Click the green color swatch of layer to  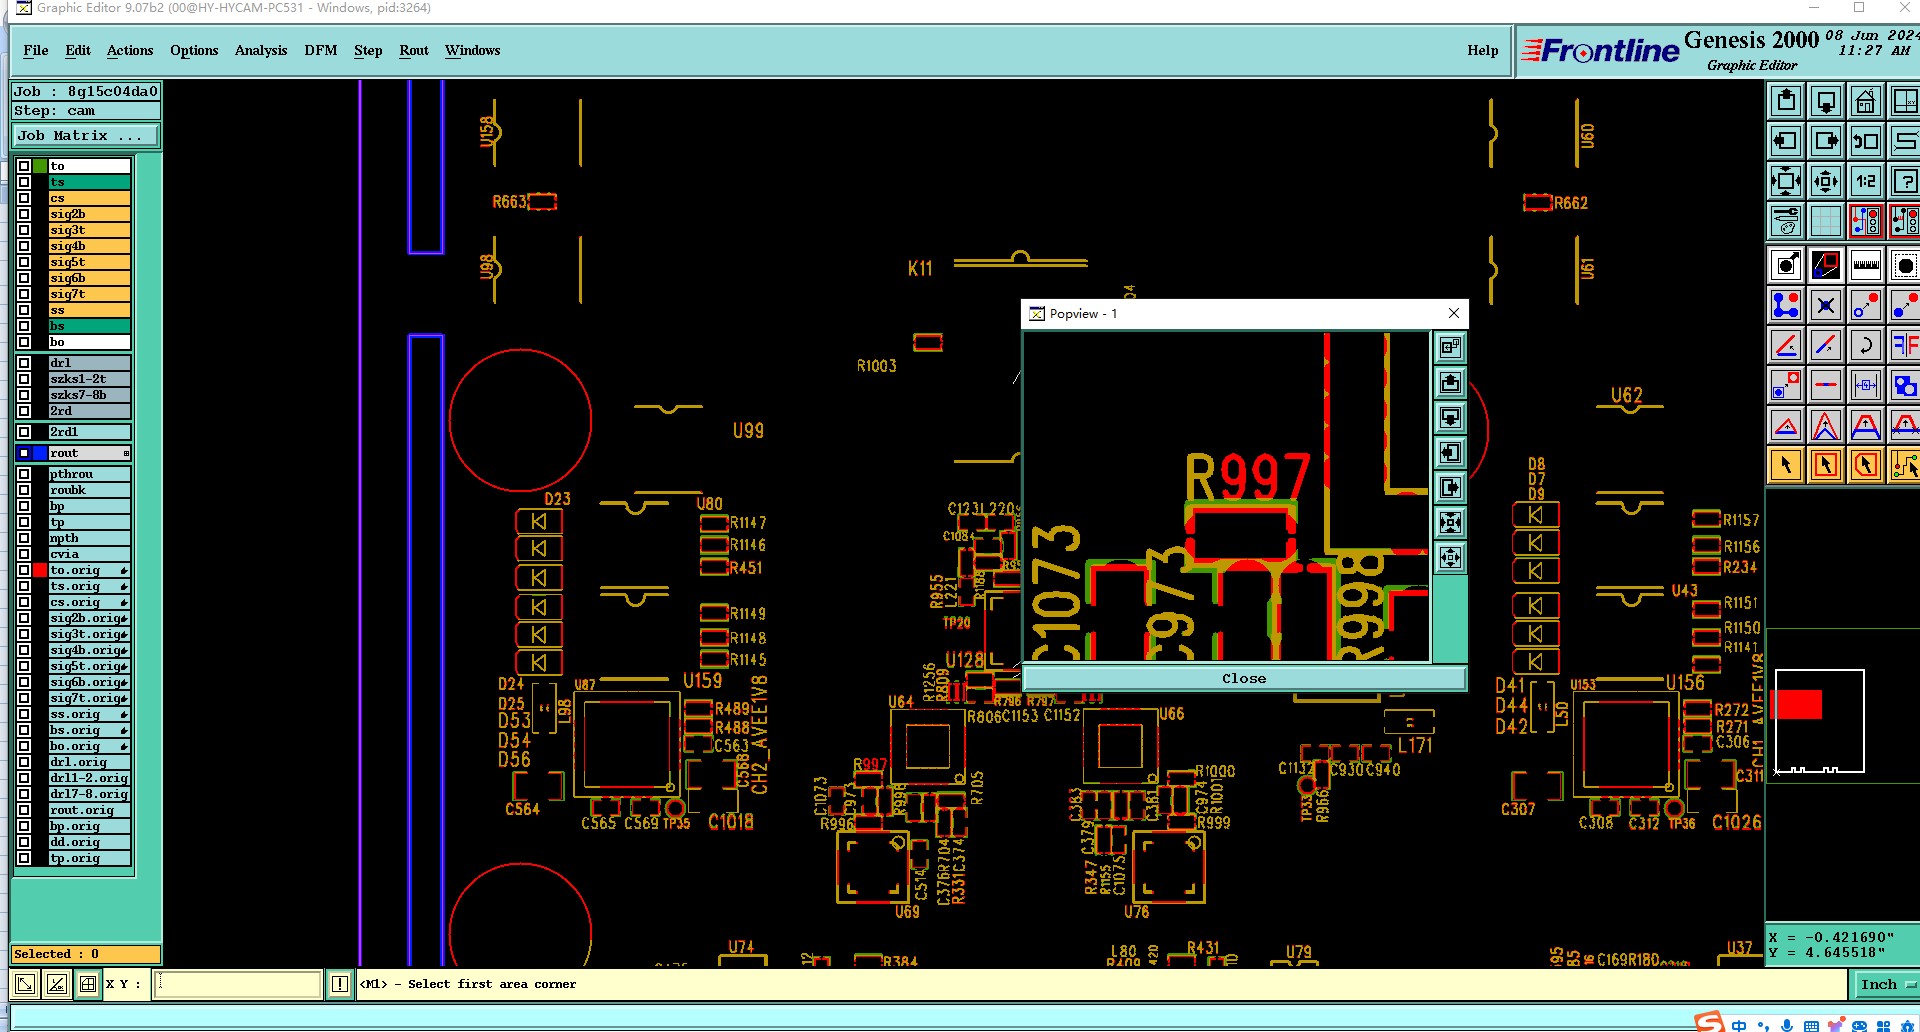[x=40, y=166]
